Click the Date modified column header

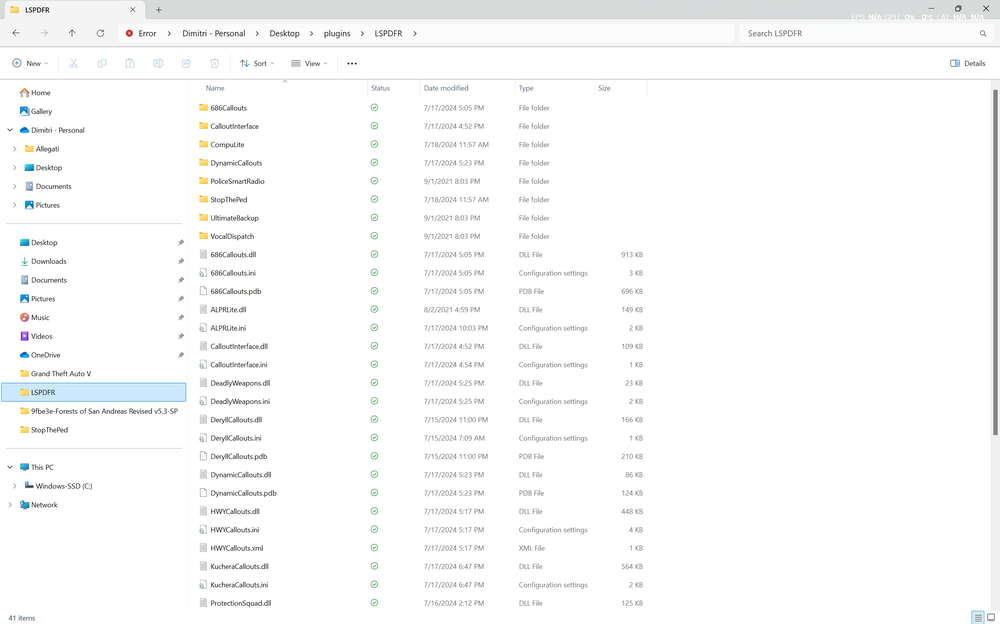[445, 88]
